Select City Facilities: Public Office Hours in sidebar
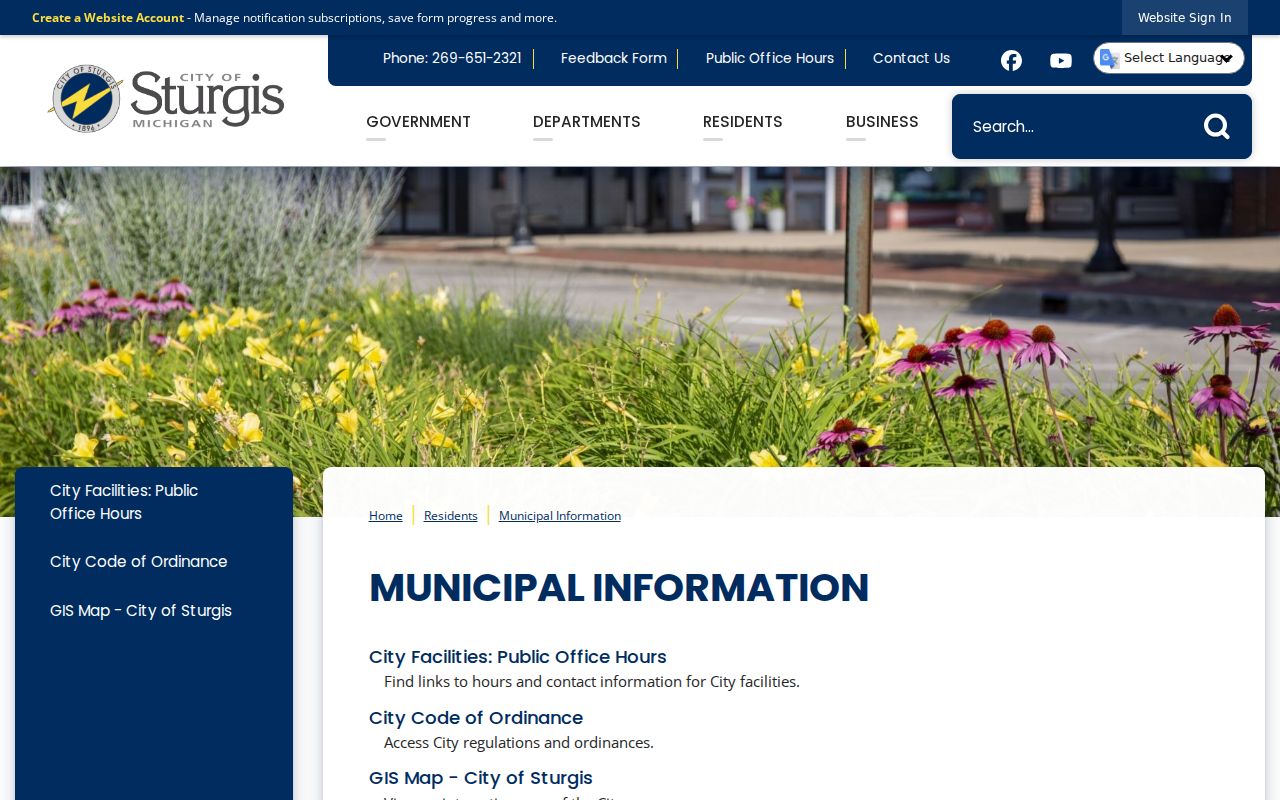 [x=124, y=502]
